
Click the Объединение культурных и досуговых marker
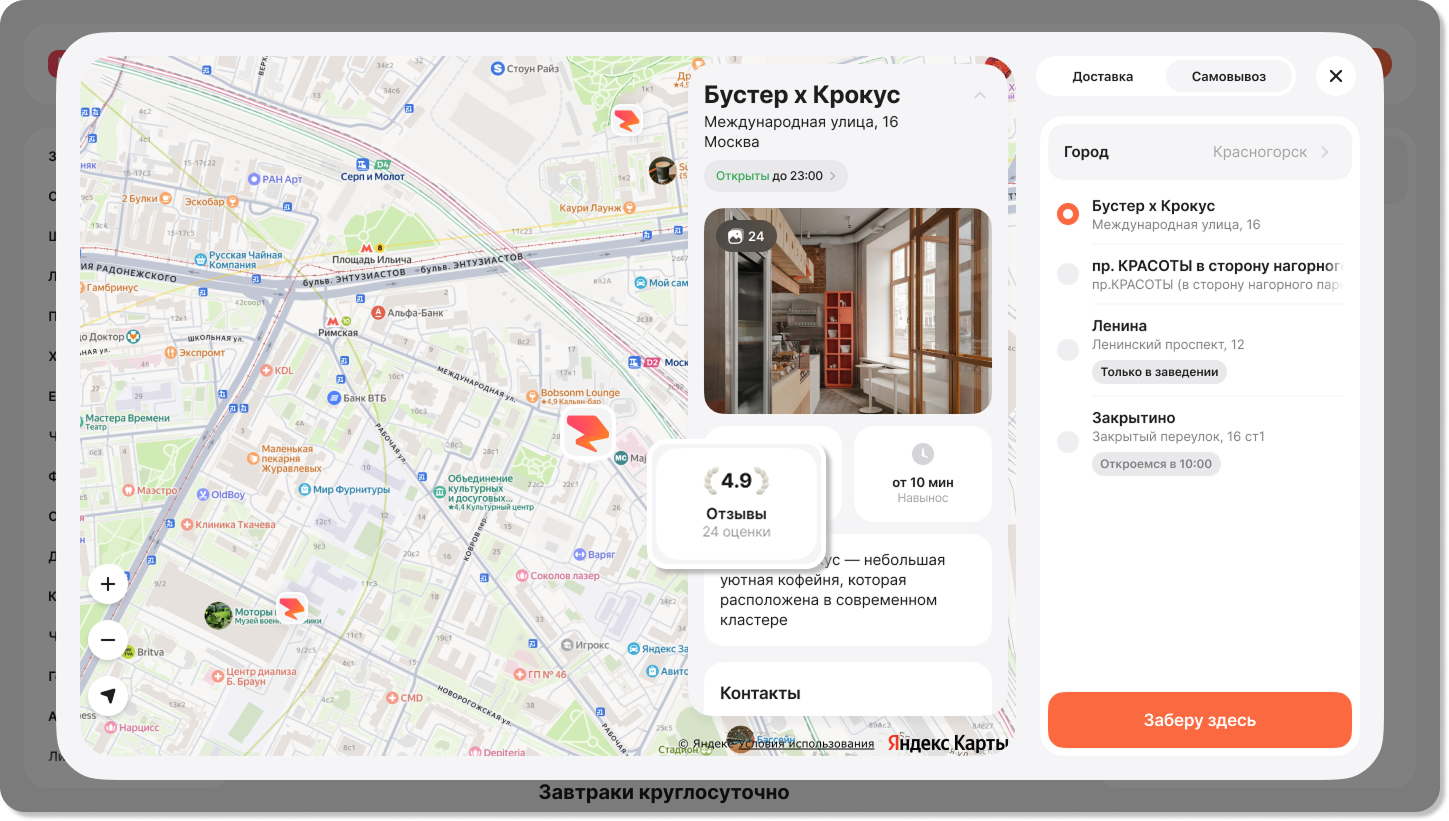pos(438,492)
